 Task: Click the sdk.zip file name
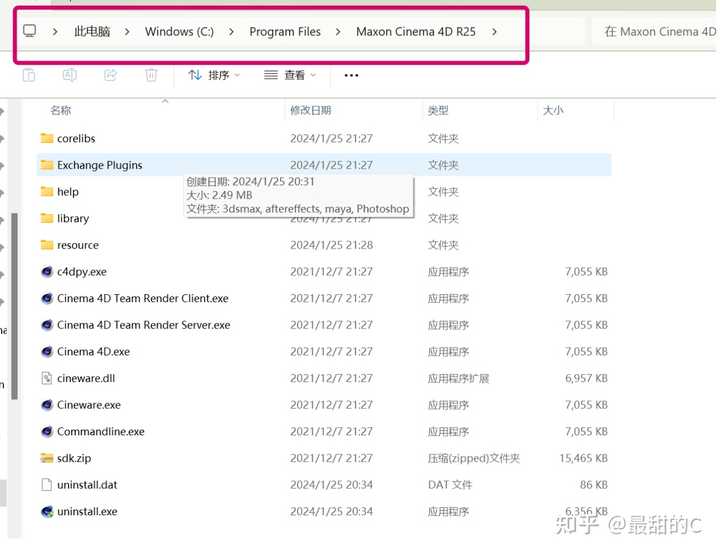(x=74, y=458)
